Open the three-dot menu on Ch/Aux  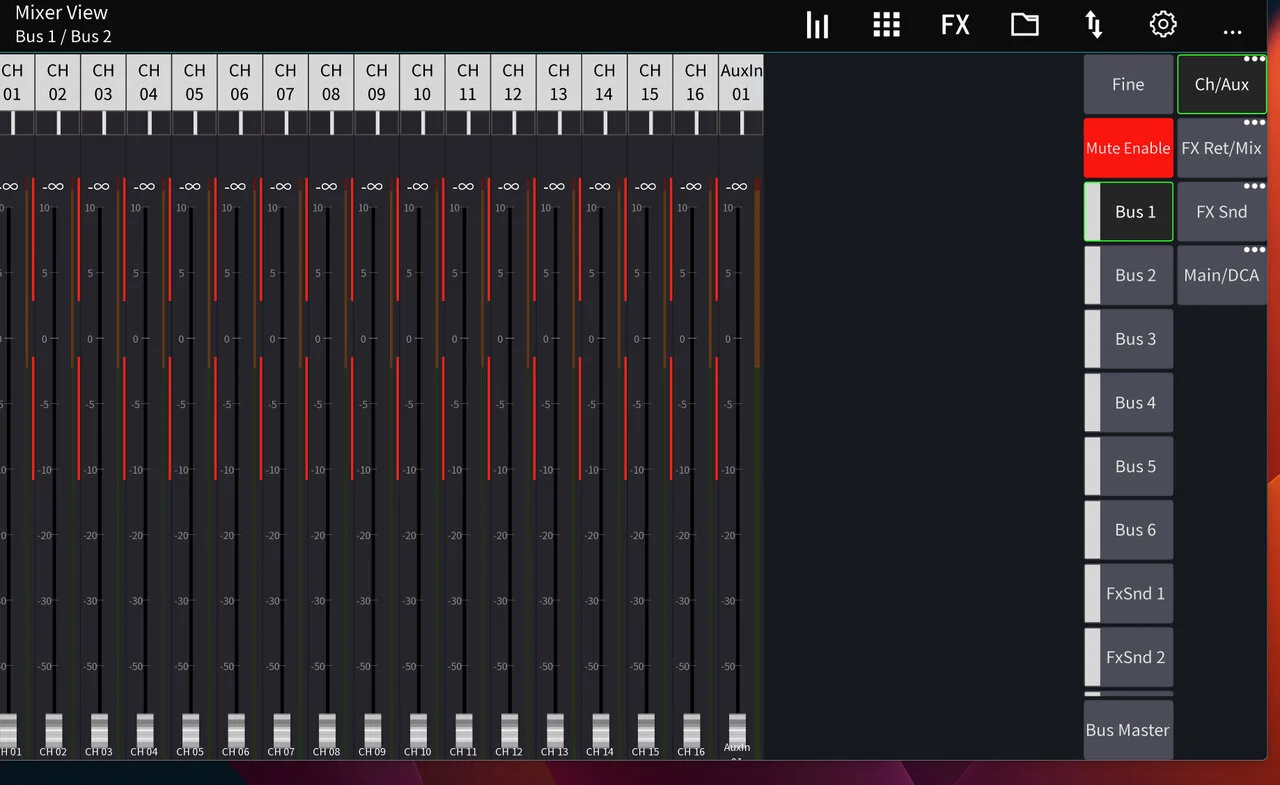[1254, 59]
